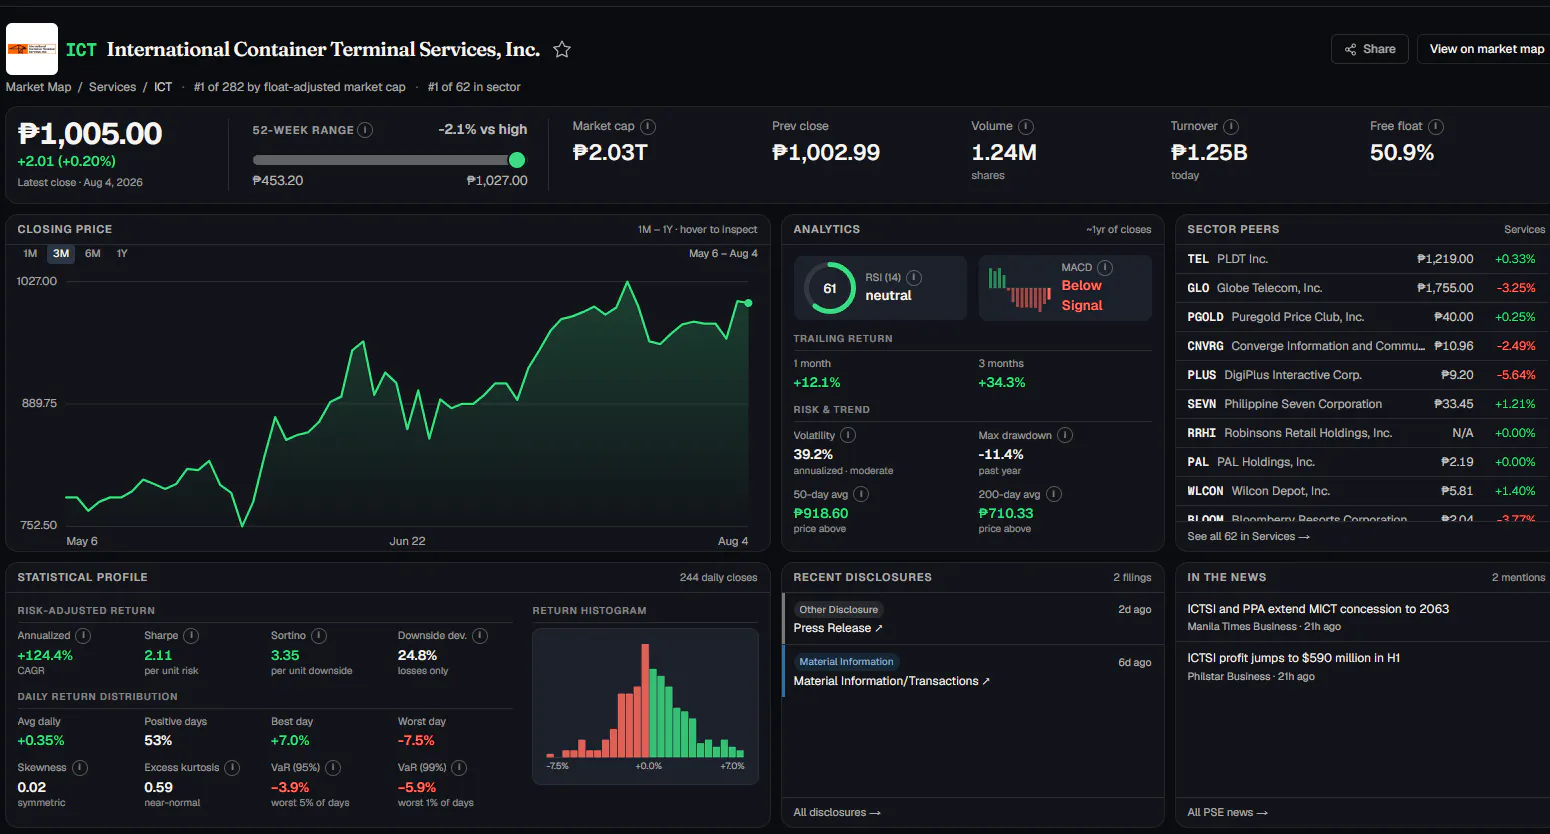Image resolution: width=1550 pixels, height=834 pixels.
Task: Open the Press Release disclosure
Action: coord(838,628)
